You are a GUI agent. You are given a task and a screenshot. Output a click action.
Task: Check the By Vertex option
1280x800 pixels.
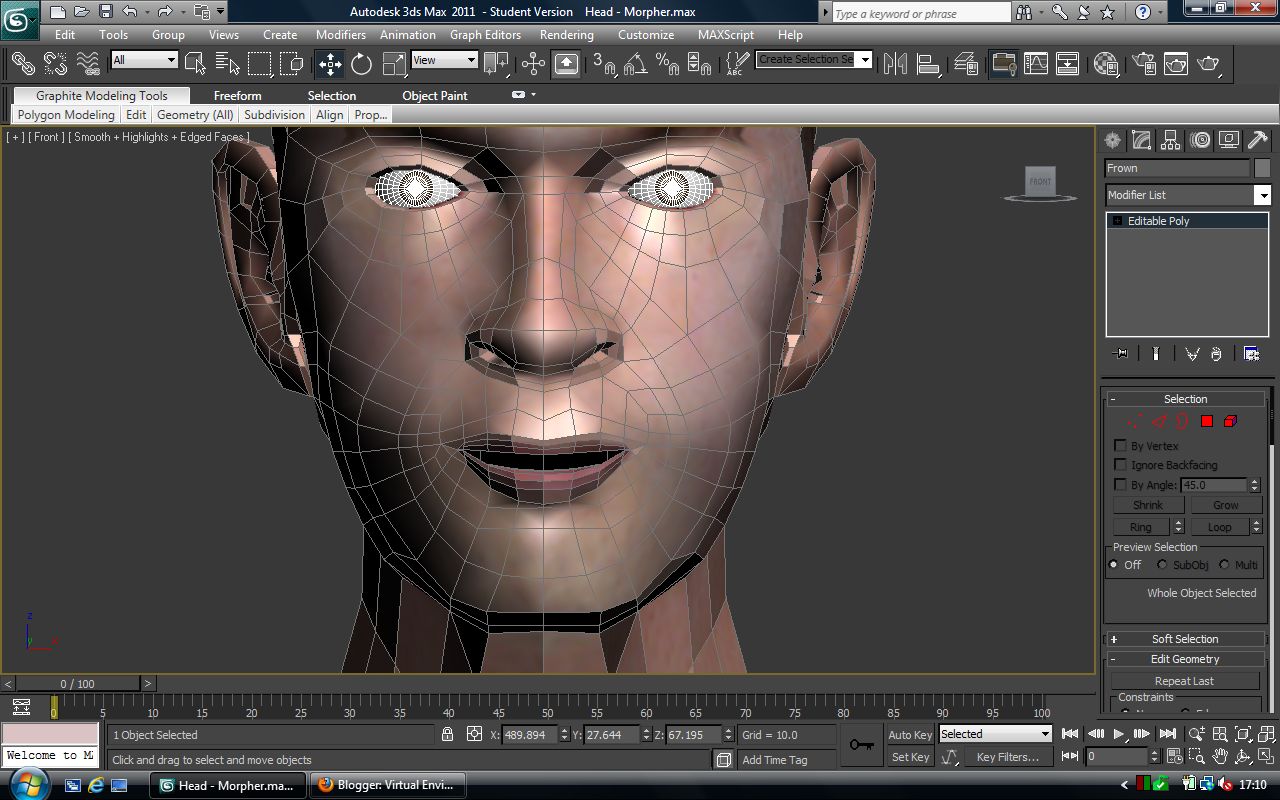1121,446
